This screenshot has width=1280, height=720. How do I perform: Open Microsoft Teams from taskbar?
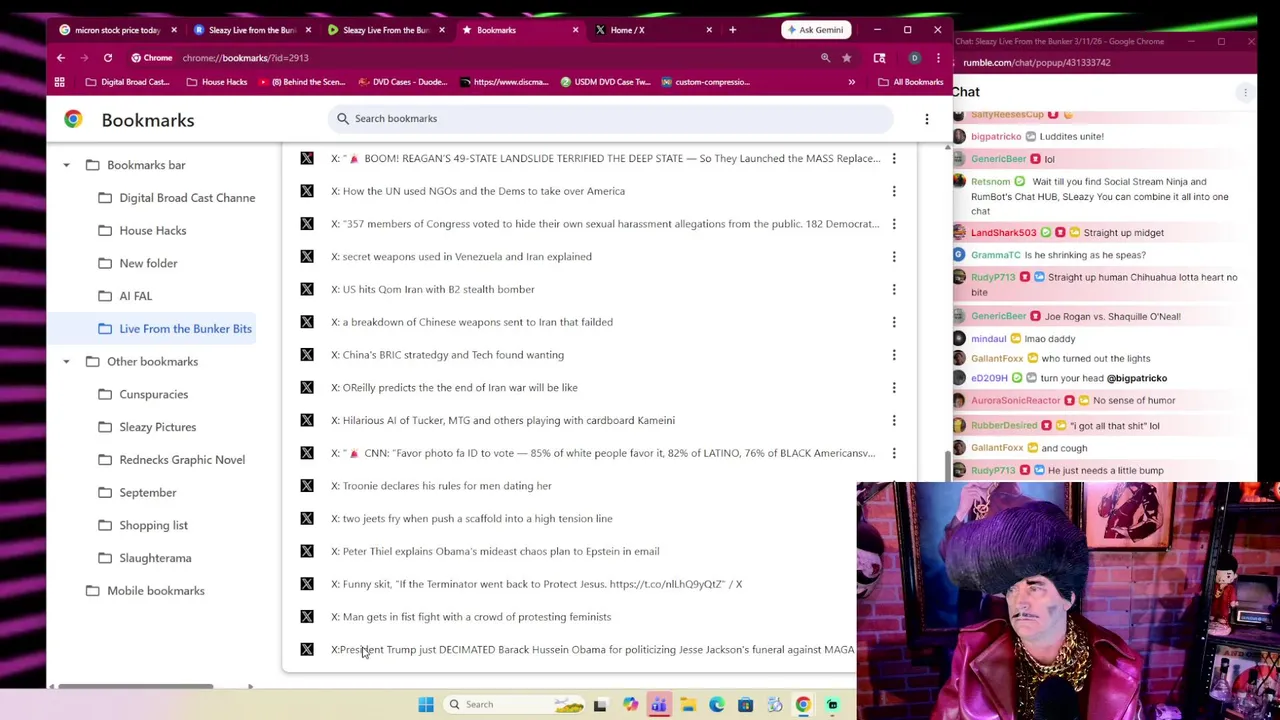click(x=659, y=705)
